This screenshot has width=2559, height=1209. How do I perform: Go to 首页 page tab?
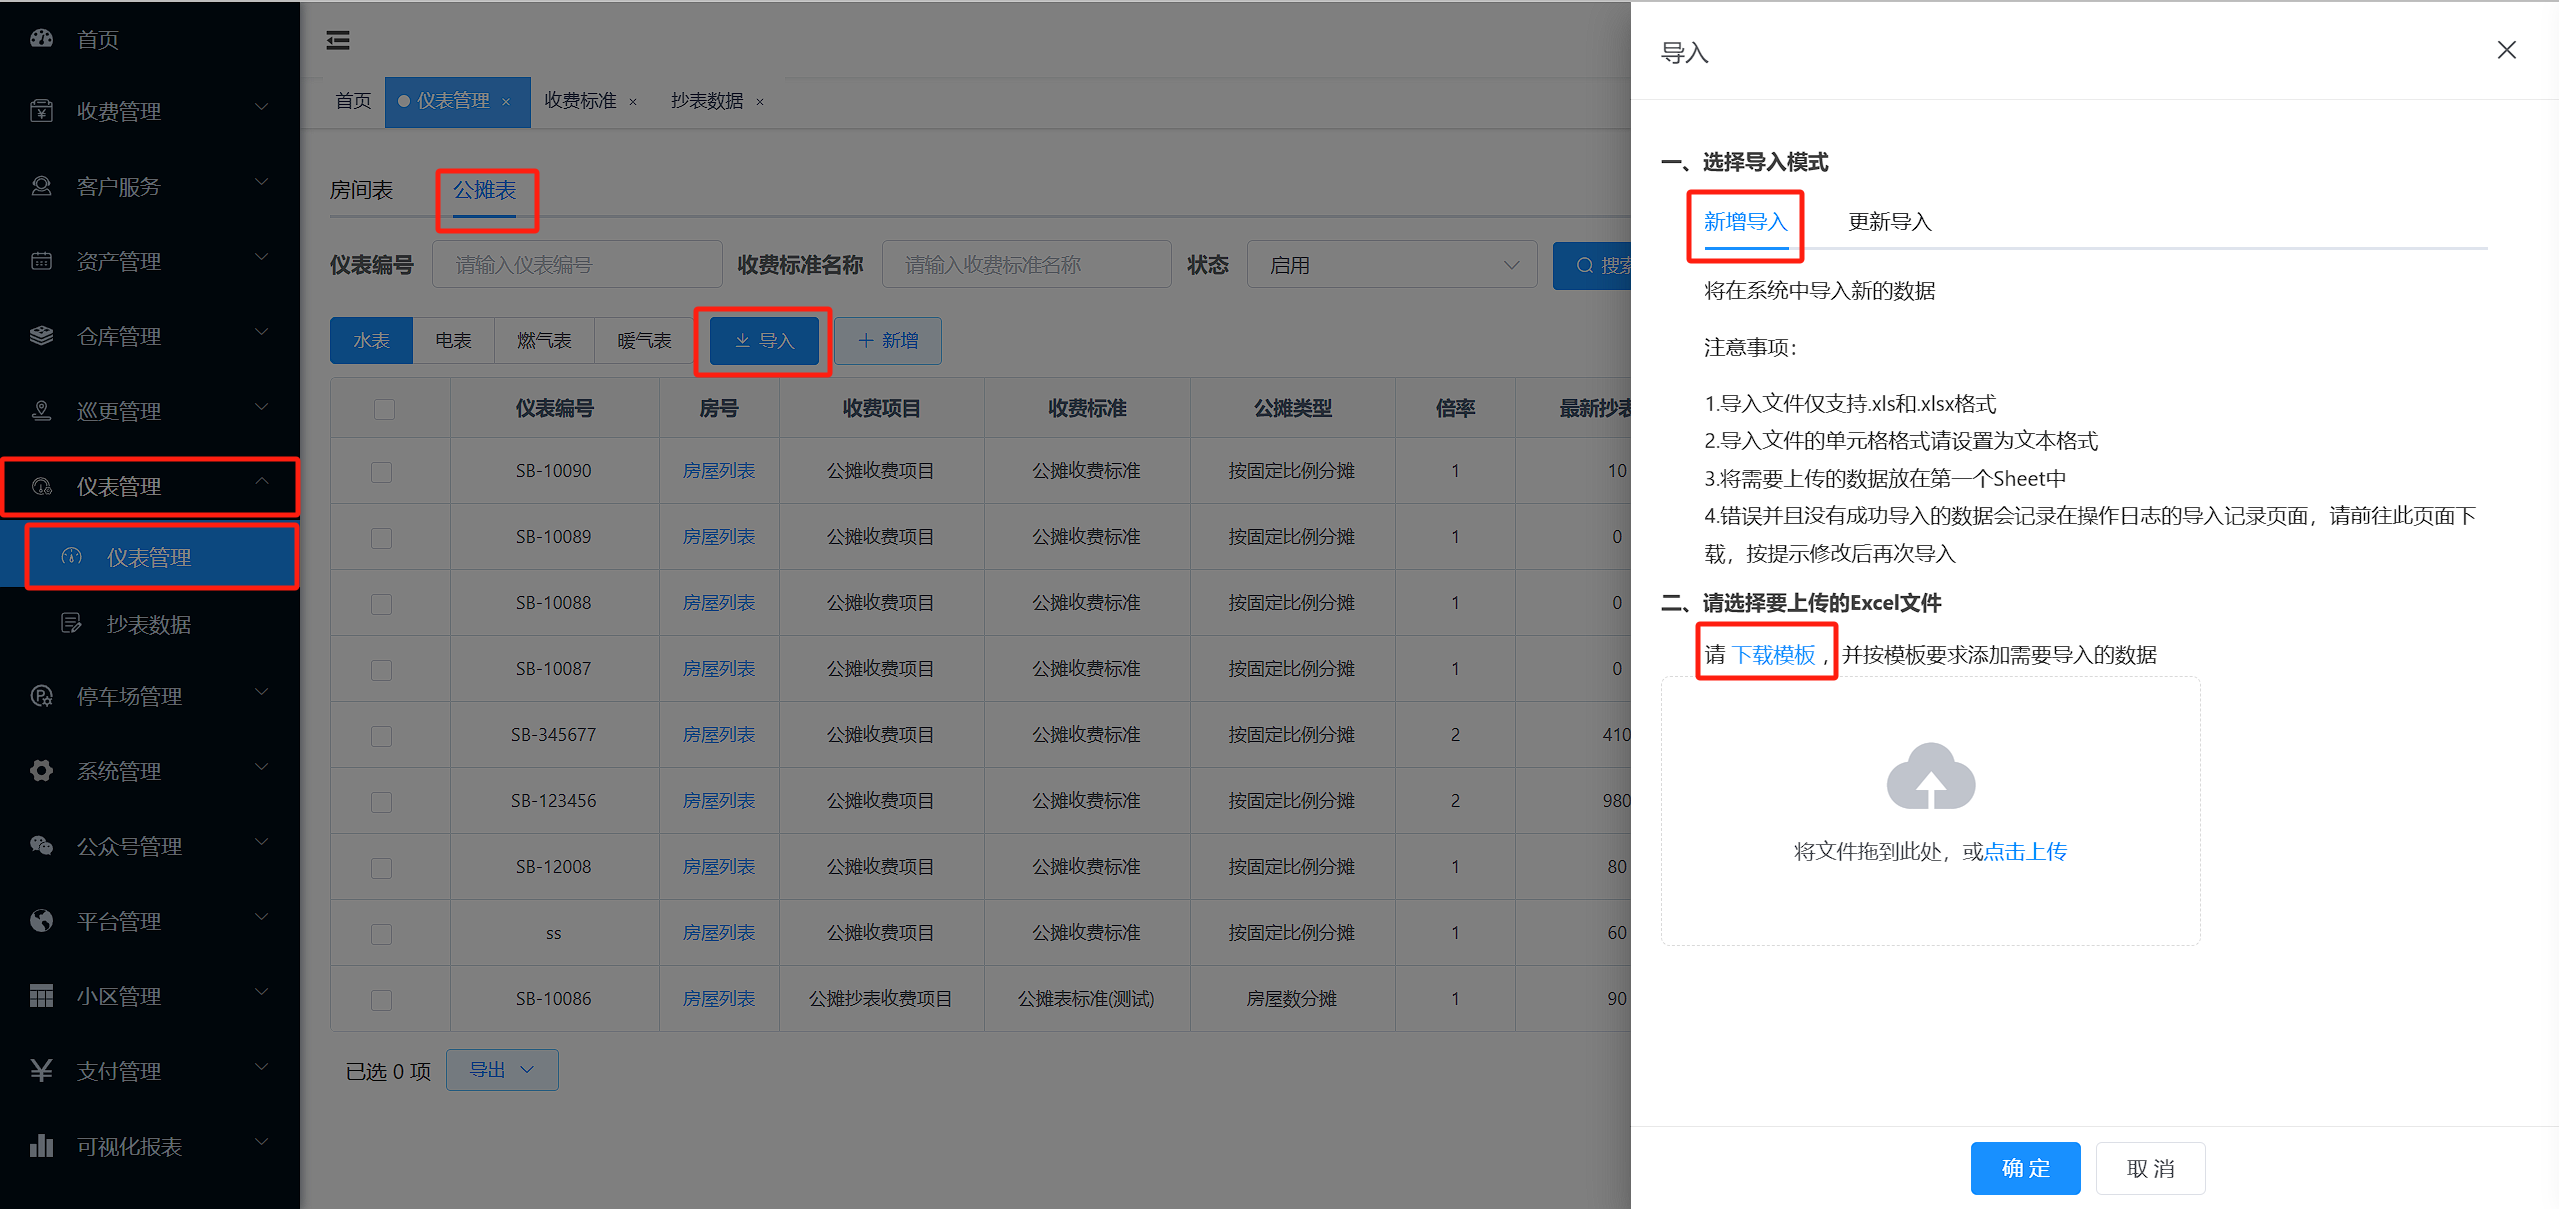click(353, 101)
